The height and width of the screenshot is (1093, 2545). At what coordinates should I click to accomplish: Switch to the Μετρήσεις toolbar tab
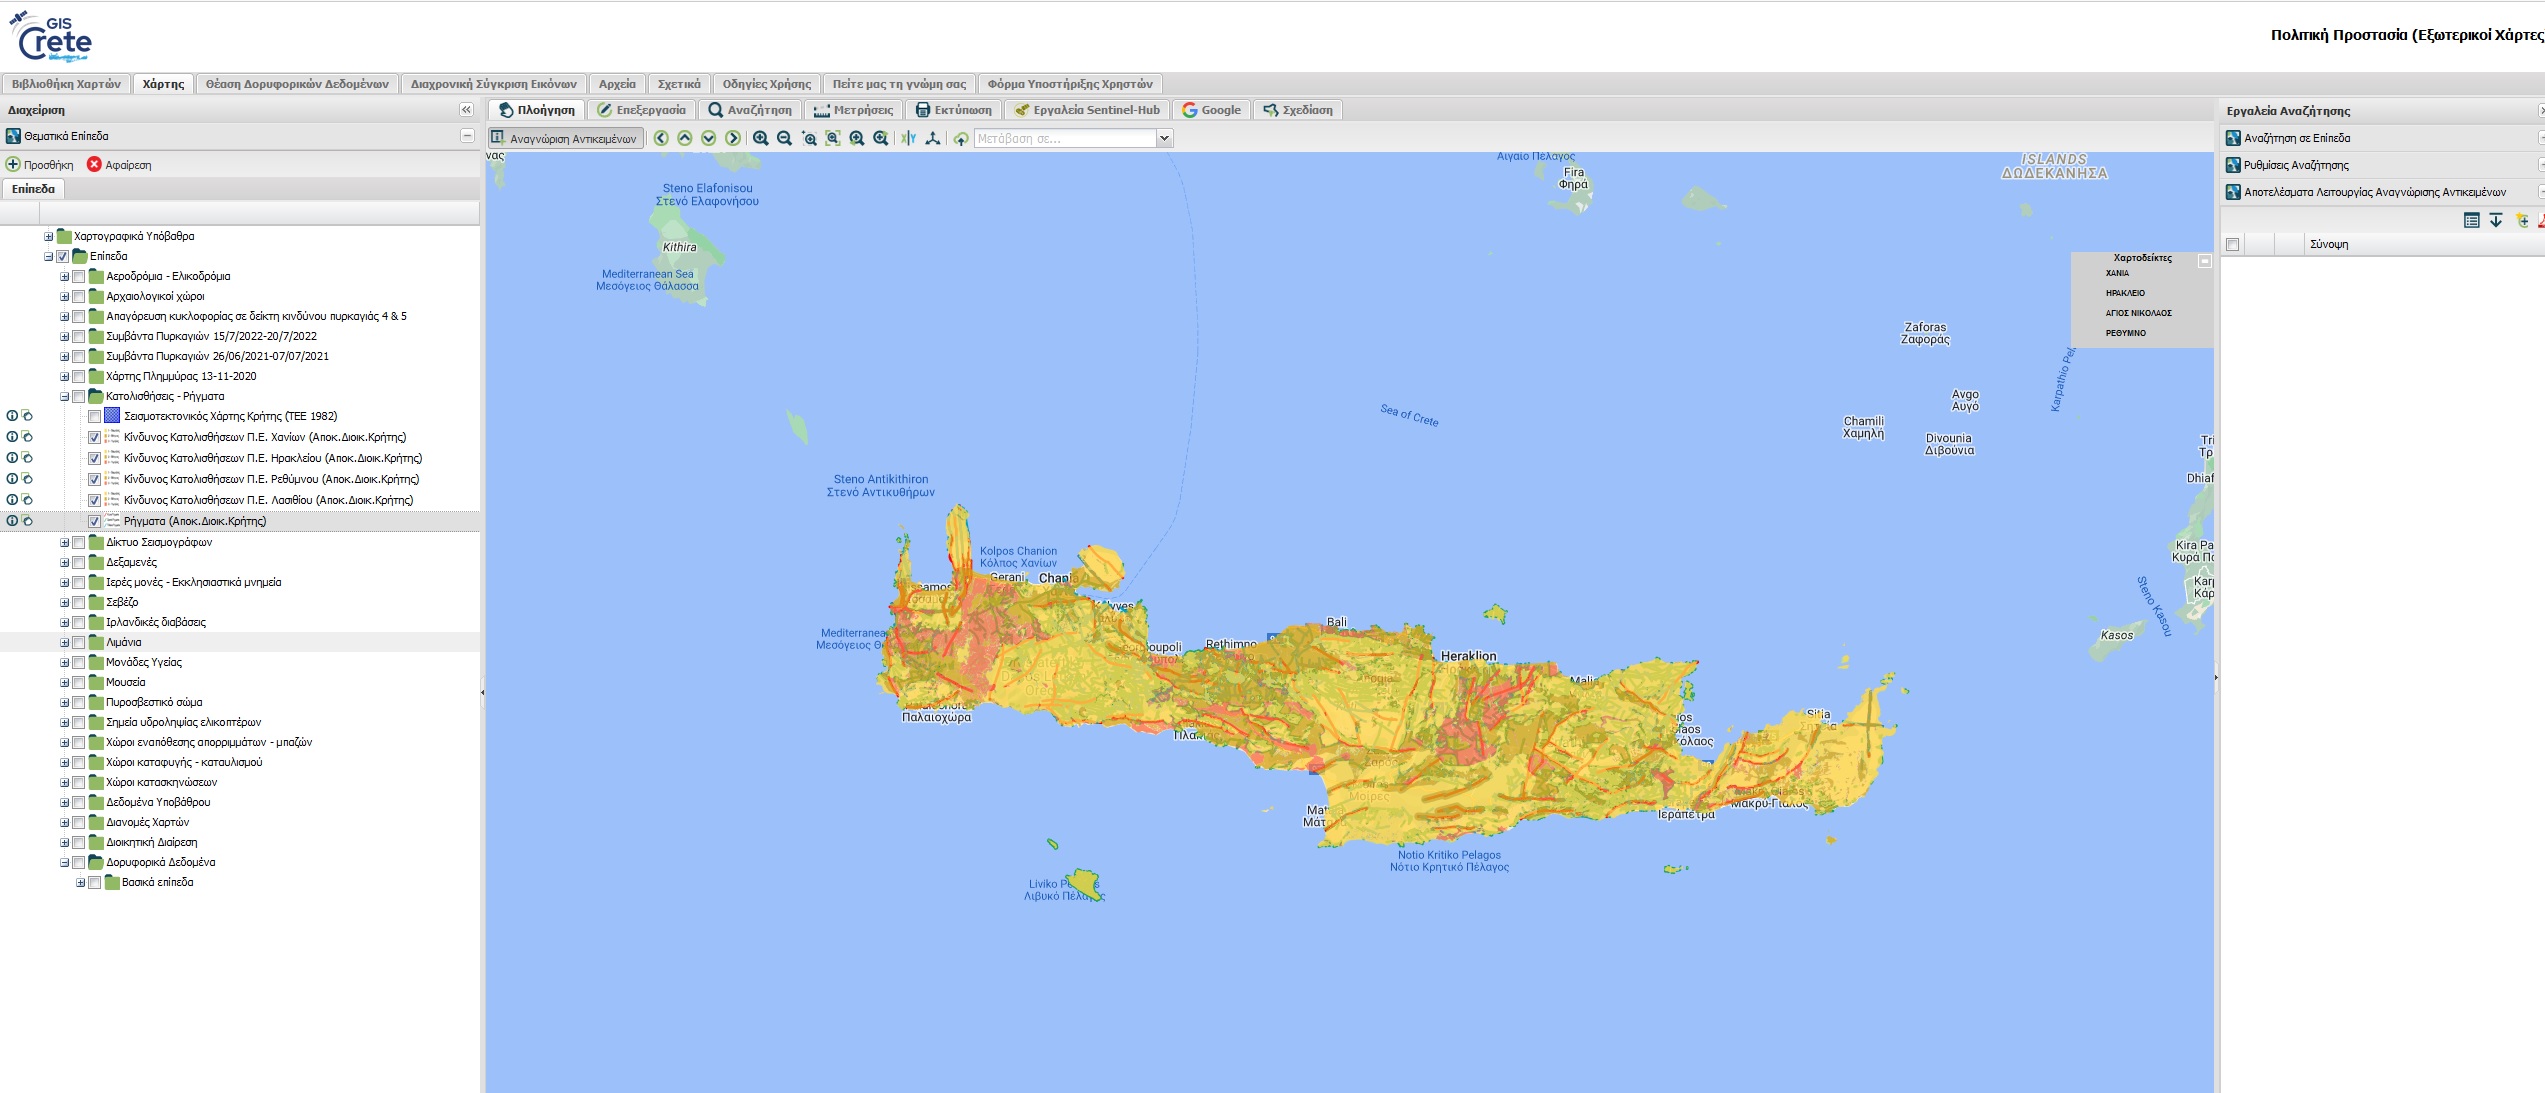pyautogui.click(x=853, y=110)
